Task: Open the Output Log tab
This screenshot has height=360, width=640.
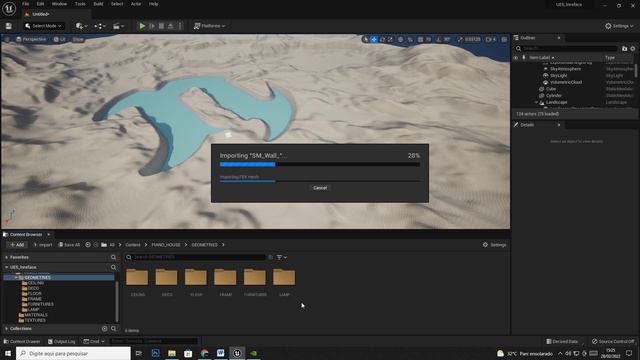Action: (x=62, y=341)
